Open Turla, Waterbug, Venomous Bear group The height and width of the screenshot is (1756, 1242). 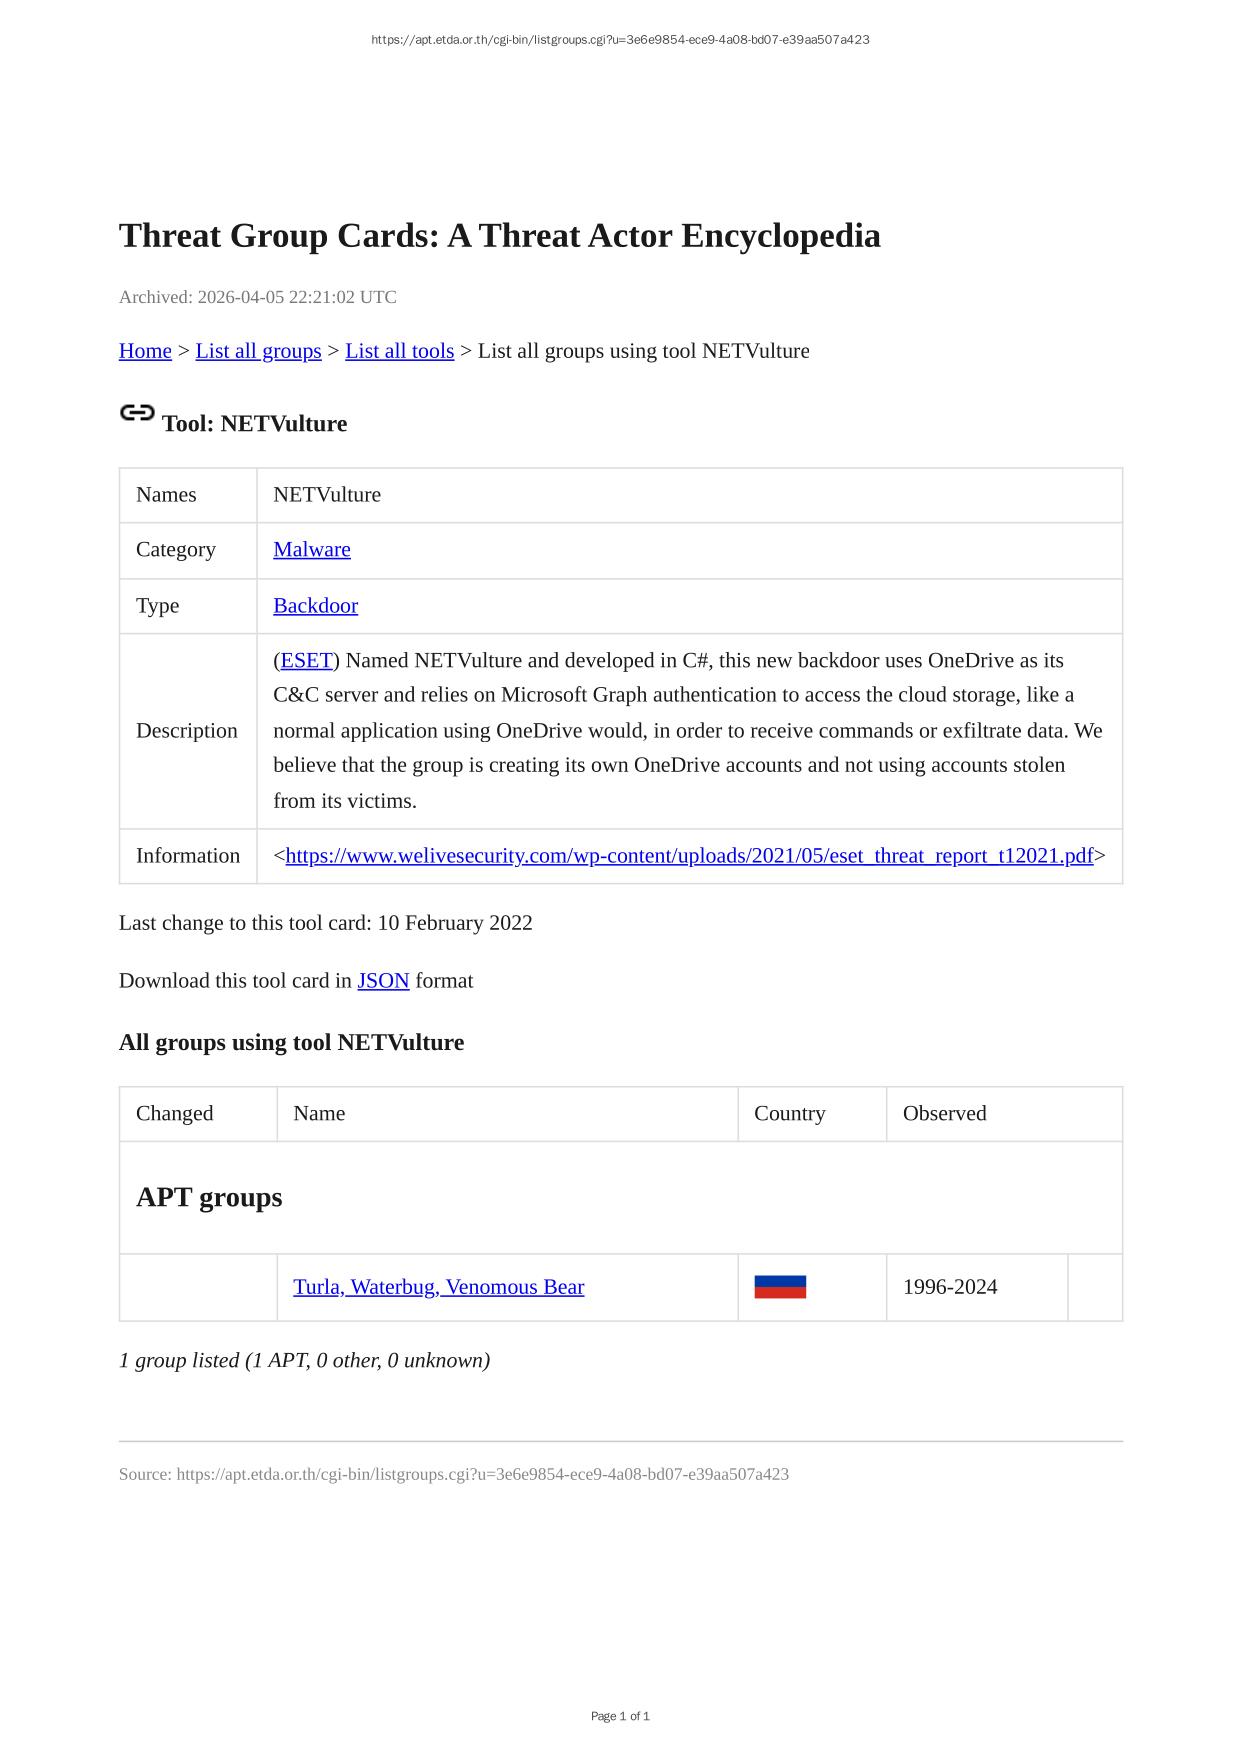438,1287
